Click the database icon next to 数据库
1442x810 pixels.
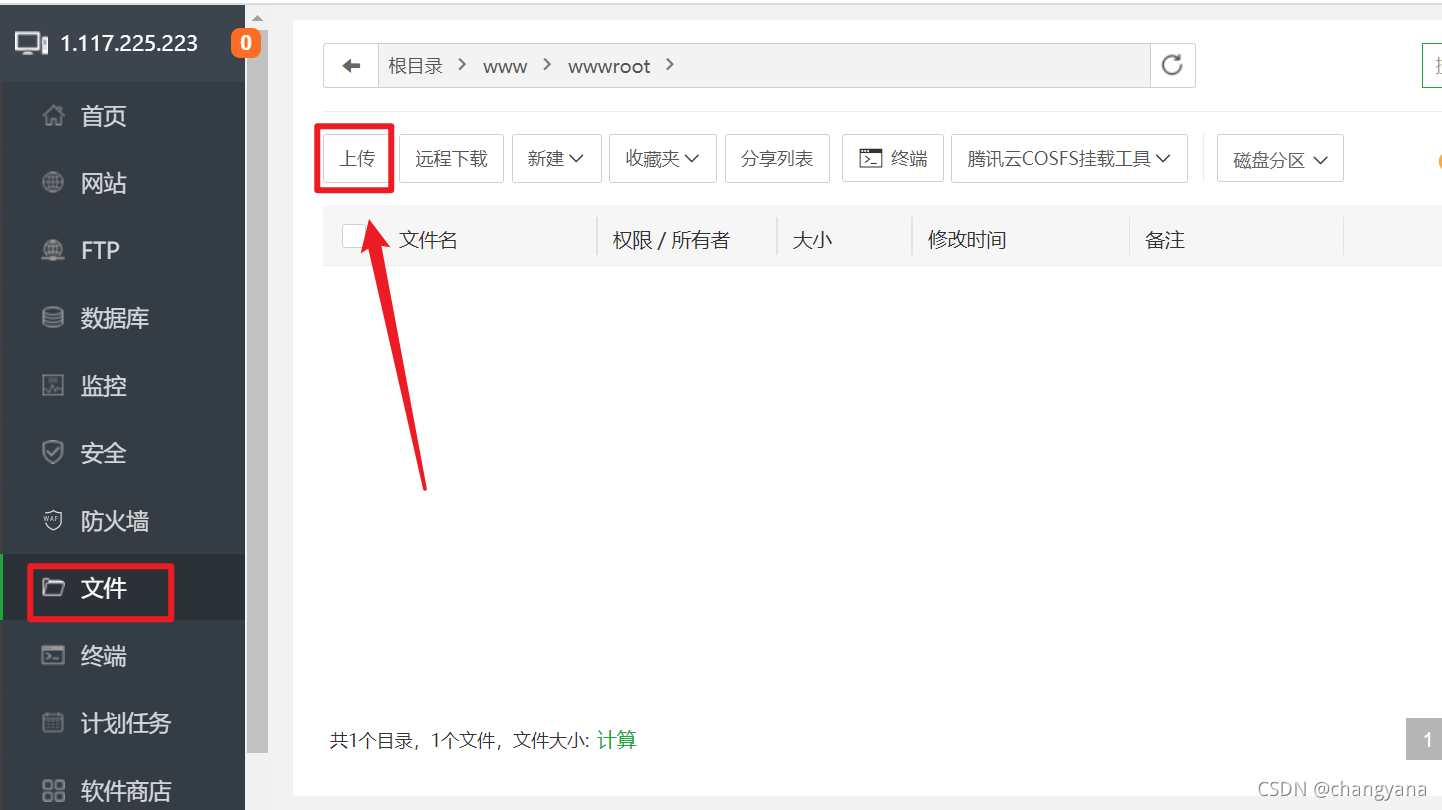(x=53, y=318)
